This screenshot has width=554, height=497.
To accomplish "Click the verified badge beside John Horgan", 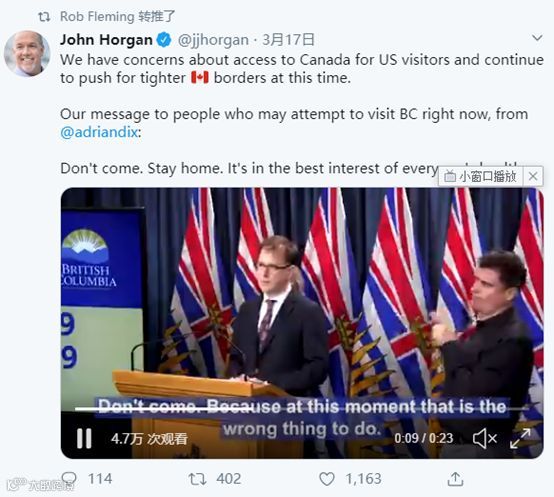I will [x=164, y=40].
